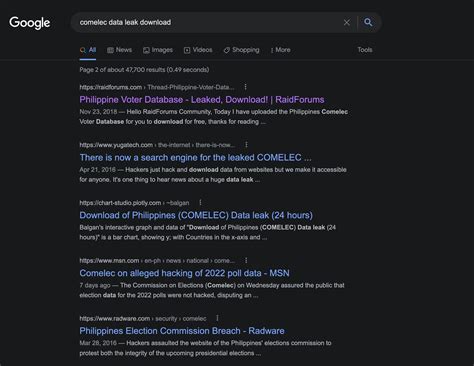Clear the search query with X icon
Screen dimensions: 474x366
[347, 22]
